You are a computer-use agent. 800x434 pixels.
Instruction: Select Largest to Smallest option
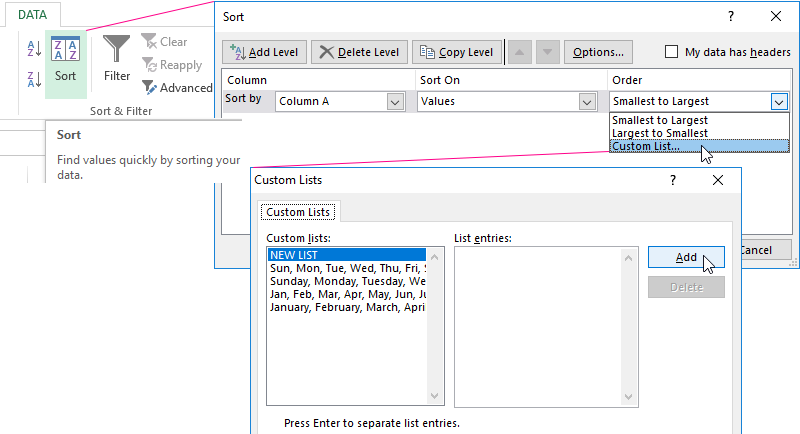coord(661,133)
